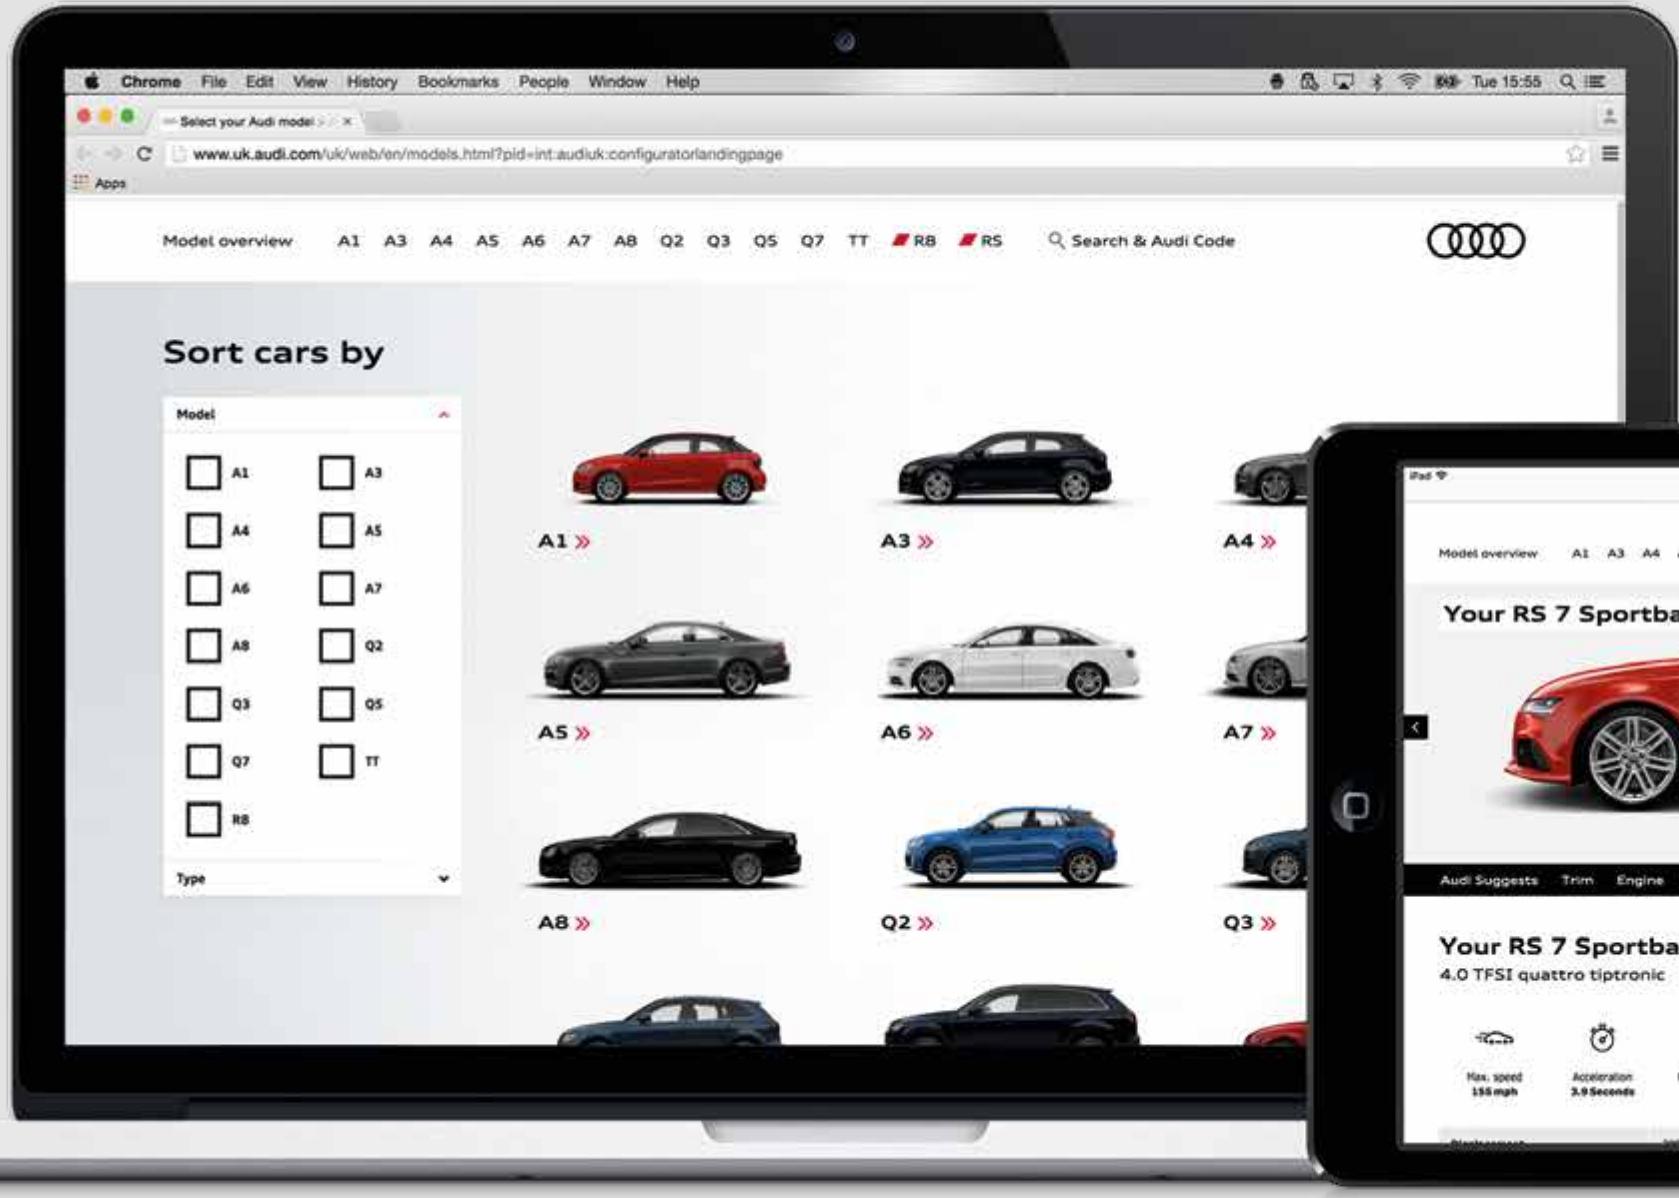The image size is (1679, 1198).
Task: Click the Acceleration stopwatch icon on the iPad
Action: [1602, 1038]
